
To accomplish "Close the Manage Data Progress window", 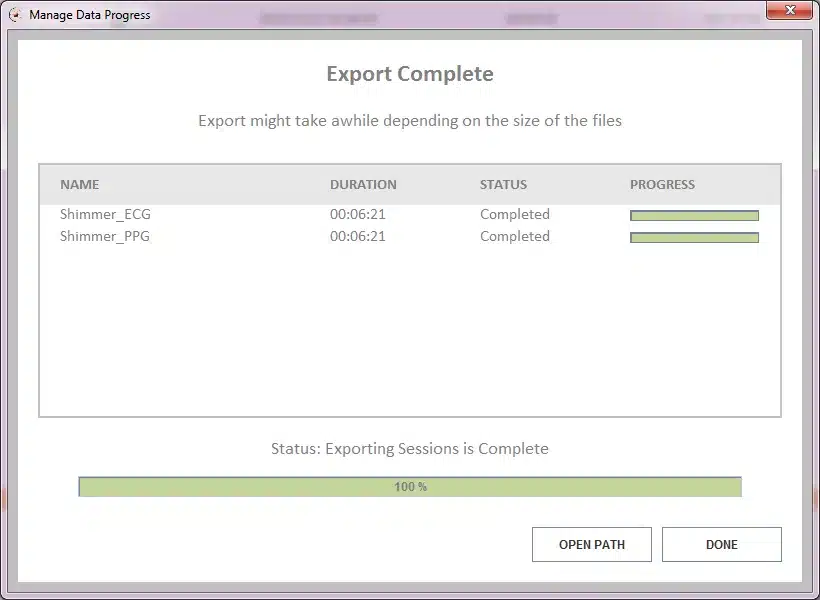I will [x=790, y=10].
